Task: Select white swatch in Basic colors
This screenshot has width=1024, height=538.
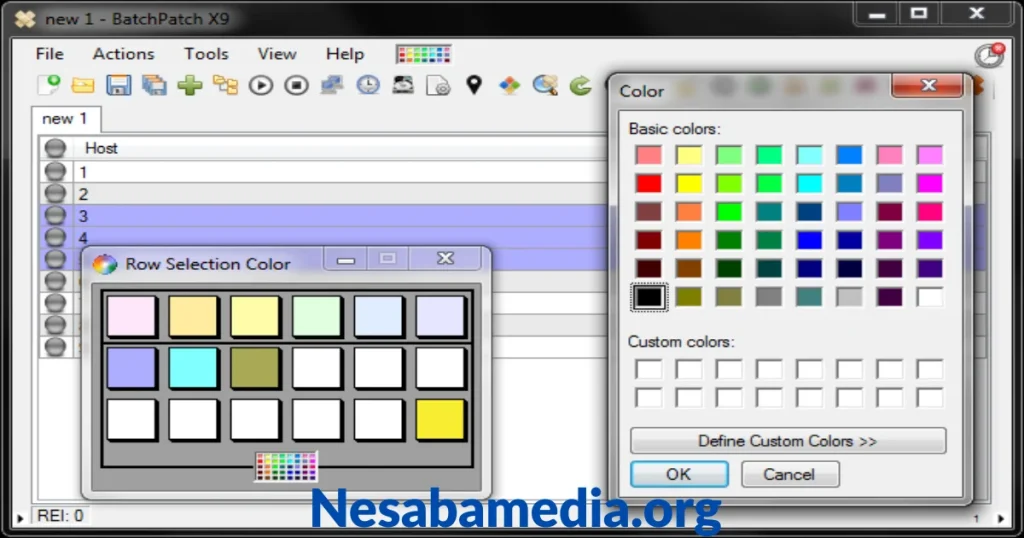Action: [x=930, y=297]
